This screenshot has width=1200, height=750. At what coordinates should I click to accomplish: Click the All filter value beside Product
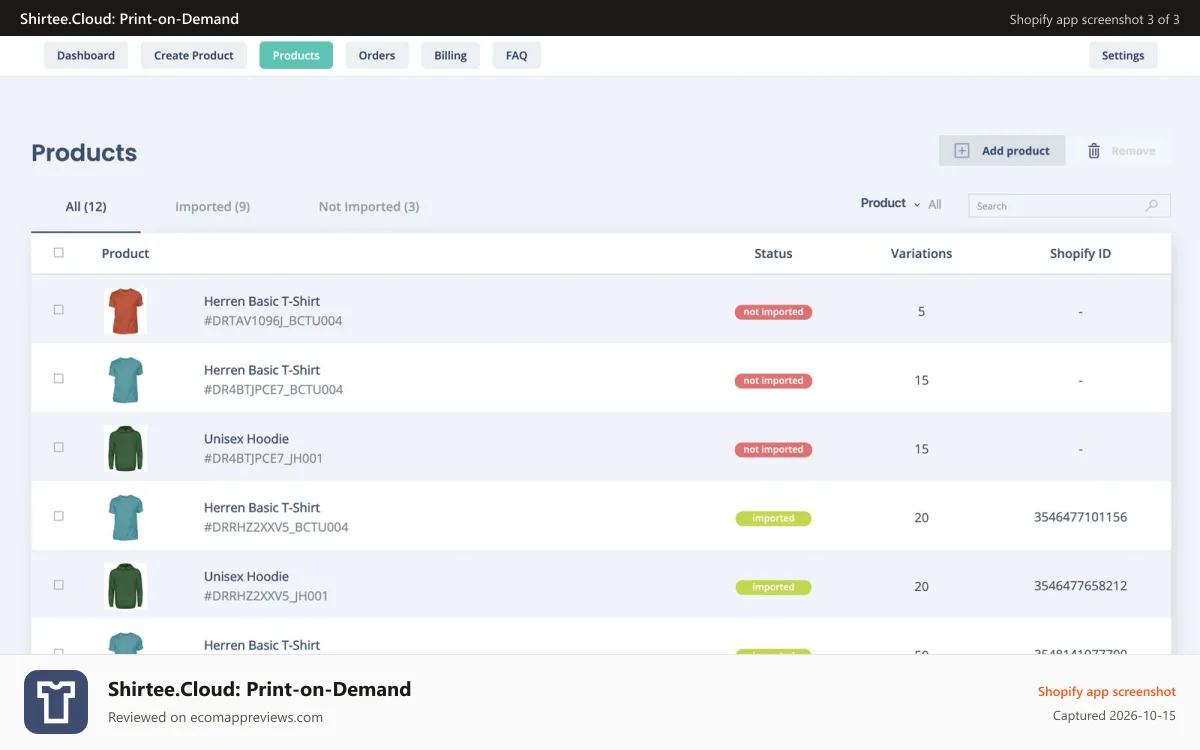pos(934,204)
